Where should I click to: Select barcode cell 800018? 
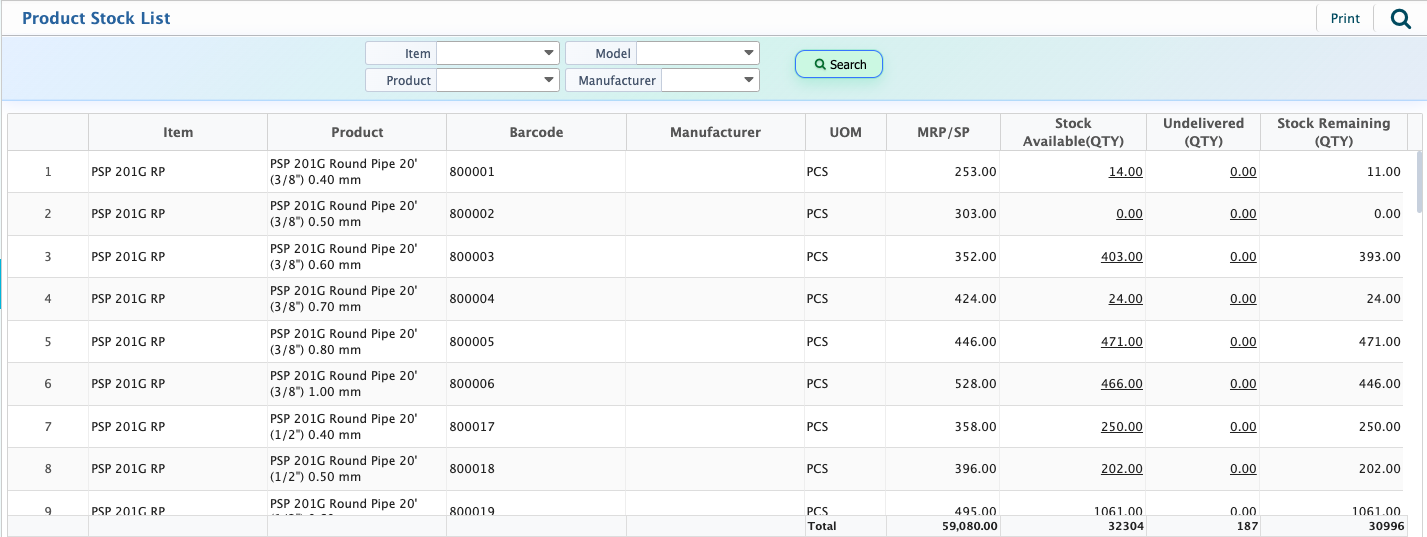tap(536, 469)
